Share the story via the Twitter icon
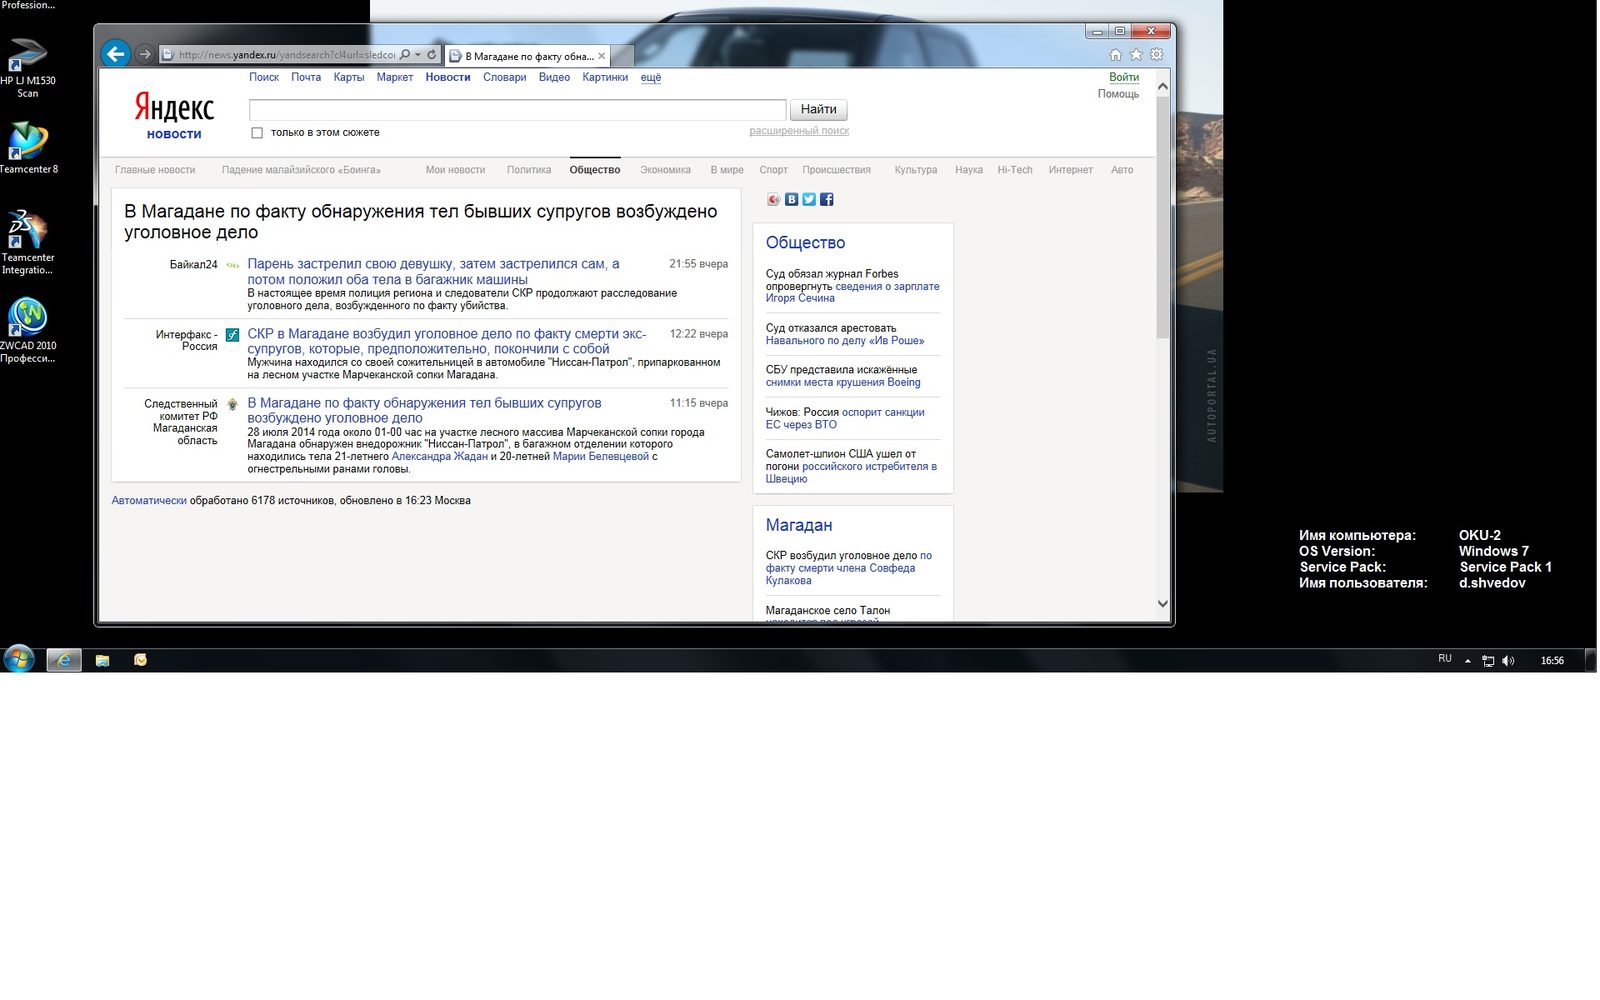 click(x=809, y=200)
